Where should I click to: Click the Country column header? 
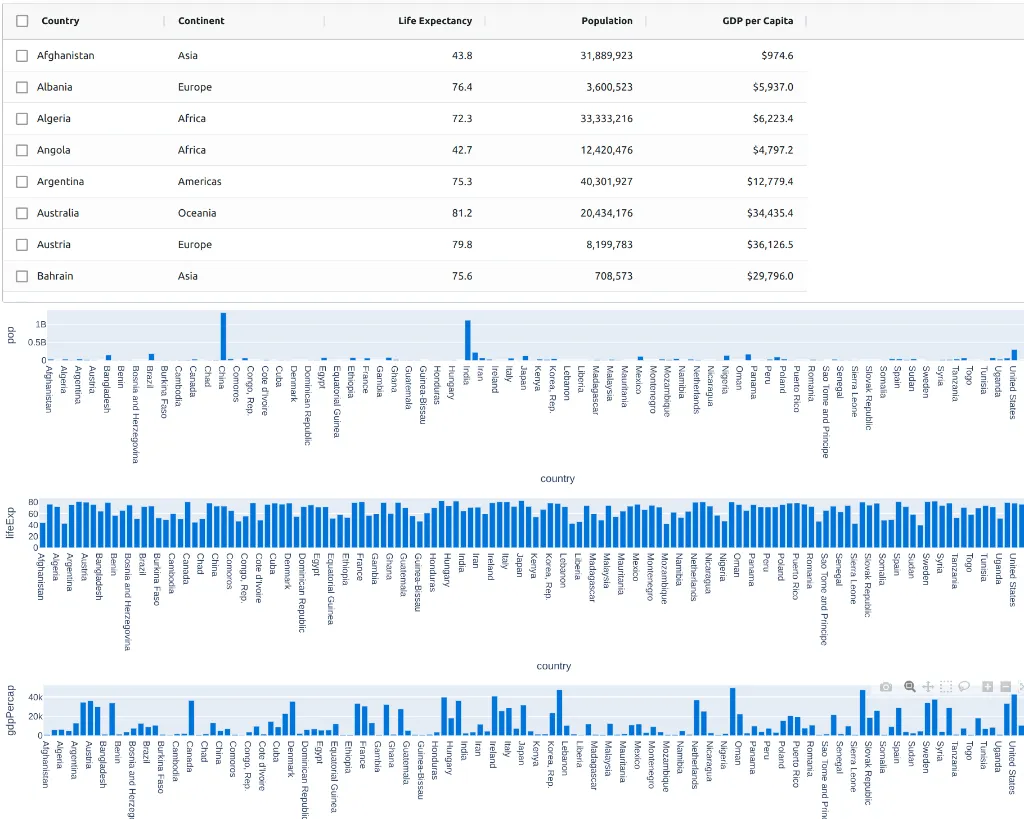point(60,21)
